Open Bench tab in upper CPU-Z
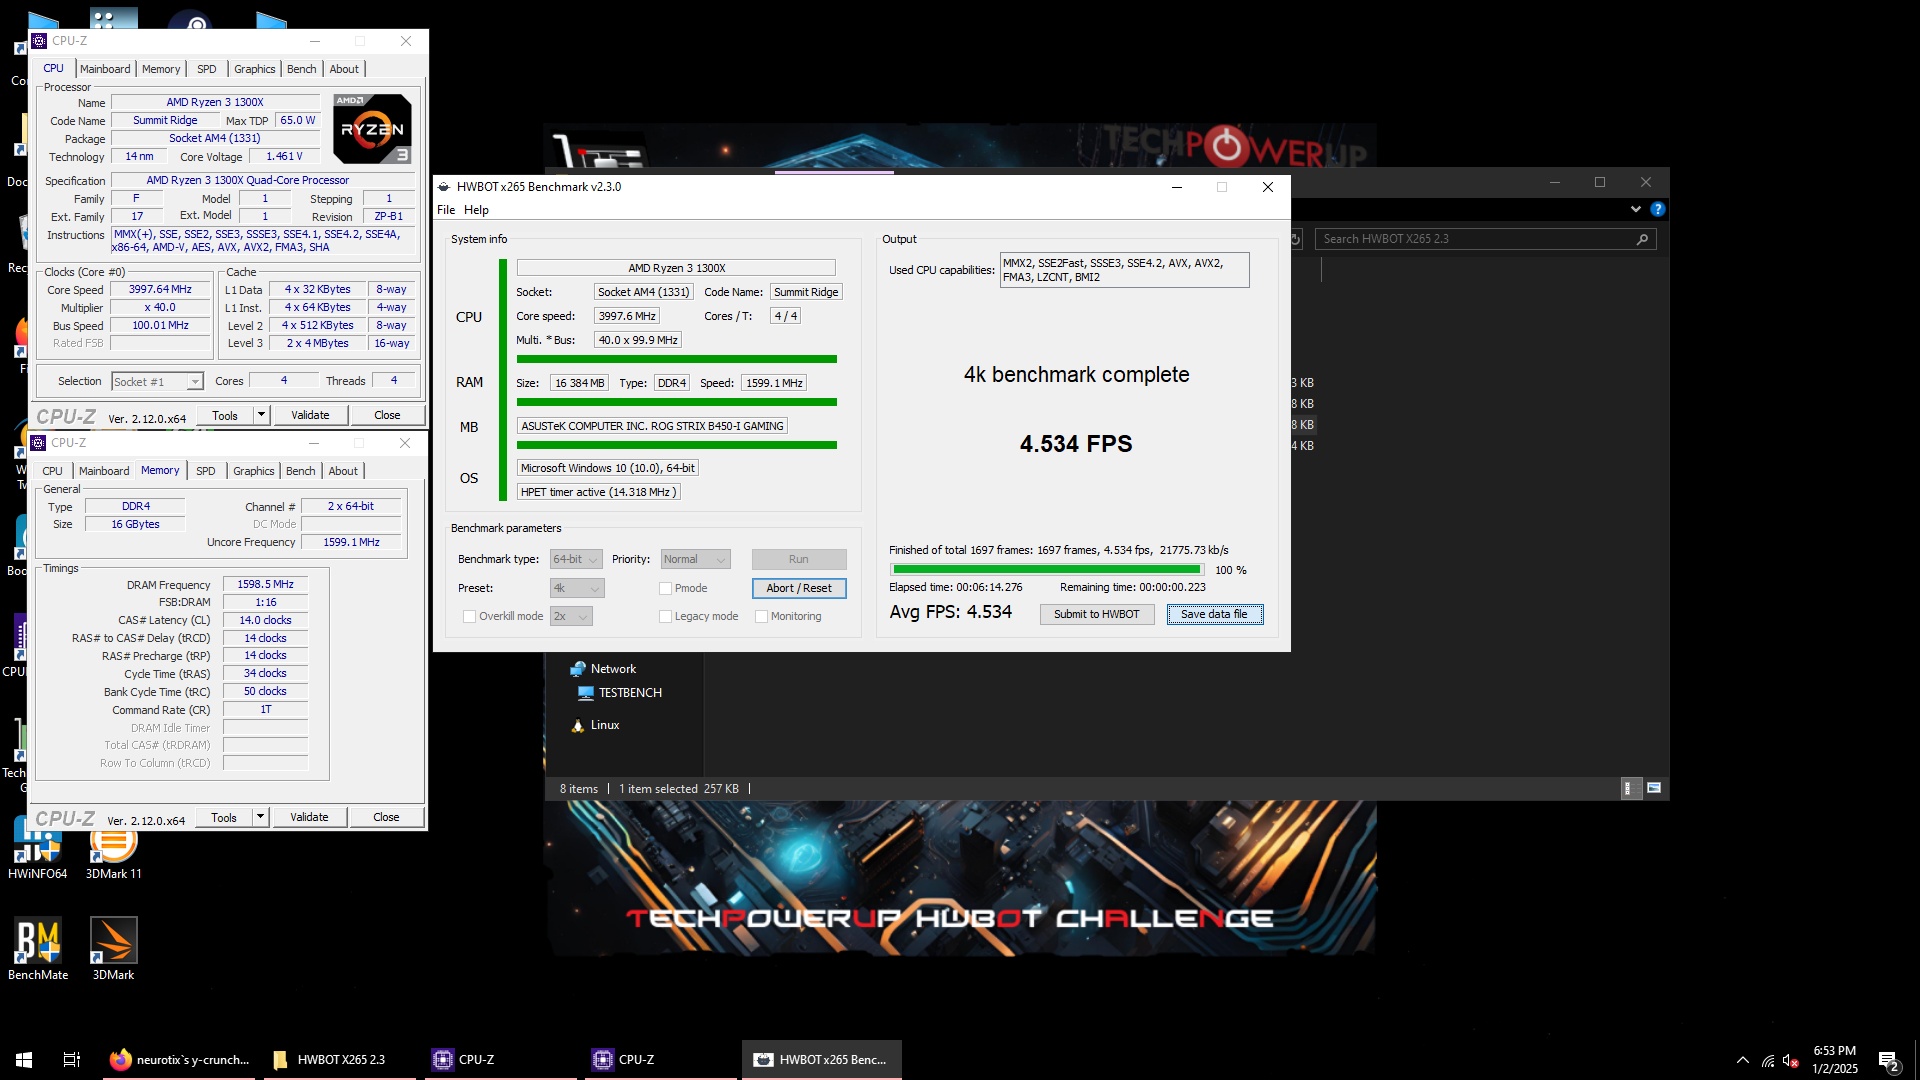Screen dimensions: 1920x1080 click(301, 69)
